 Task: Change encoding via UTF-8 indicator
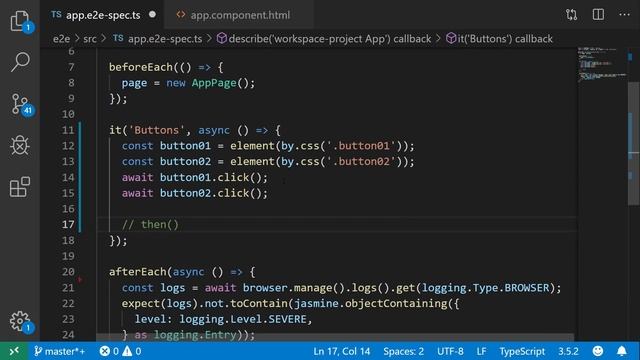(x=450, y=351)
